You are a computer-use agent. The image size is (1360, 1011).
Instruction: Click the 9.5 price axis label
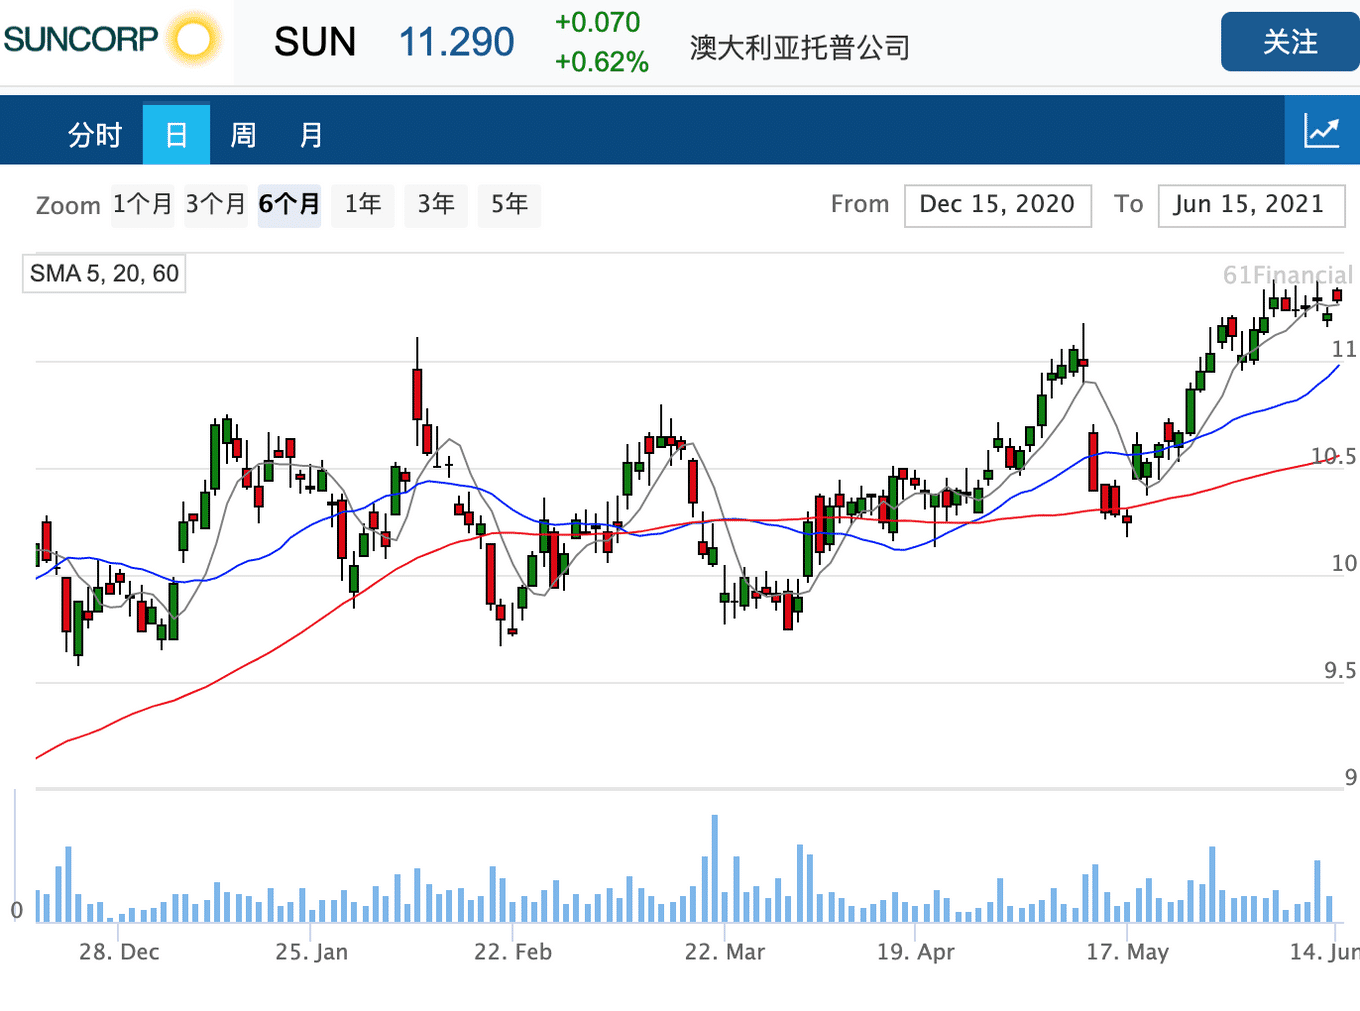click(x=1340, y=670)
